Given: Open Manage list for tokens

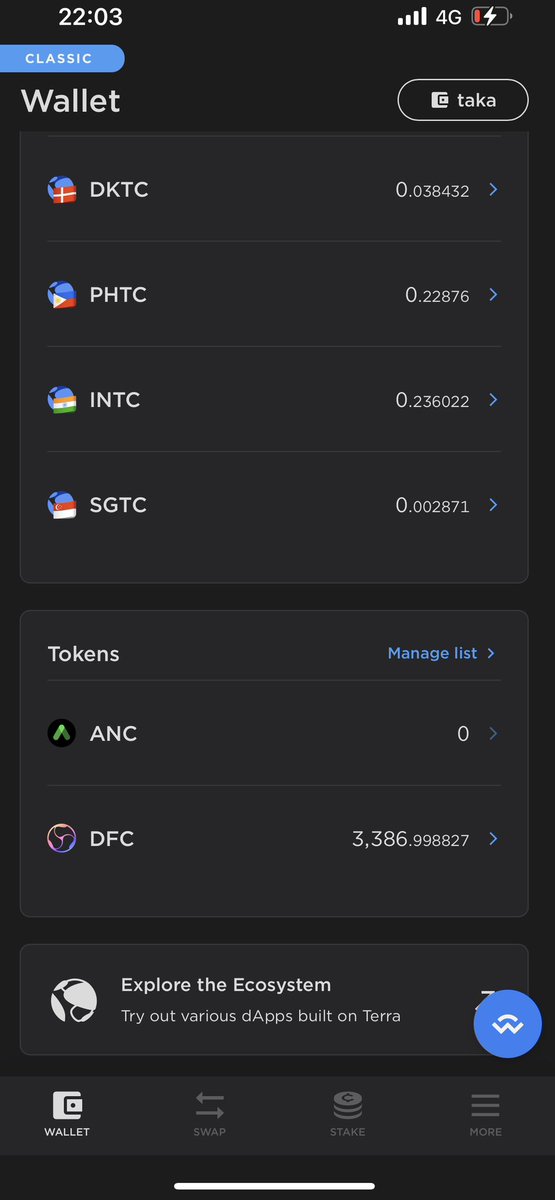Looking at the screenshot, I should click(441, 653).
